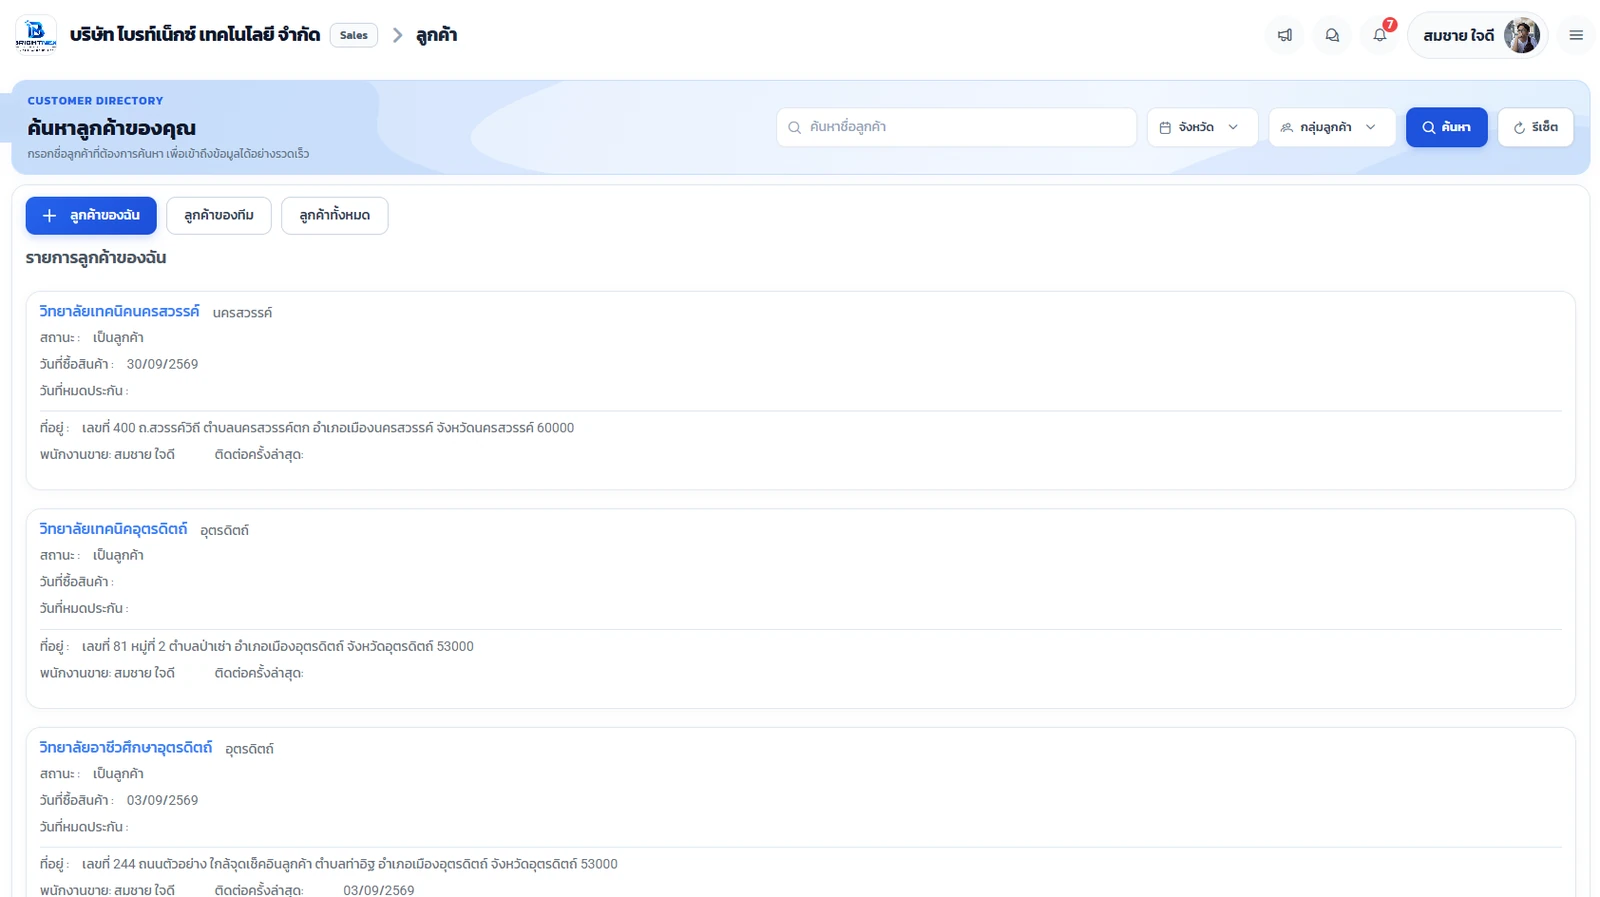Expand the จังหวัด dropdown
The height and width of the screenshot is (897, 1600).
1202,127
